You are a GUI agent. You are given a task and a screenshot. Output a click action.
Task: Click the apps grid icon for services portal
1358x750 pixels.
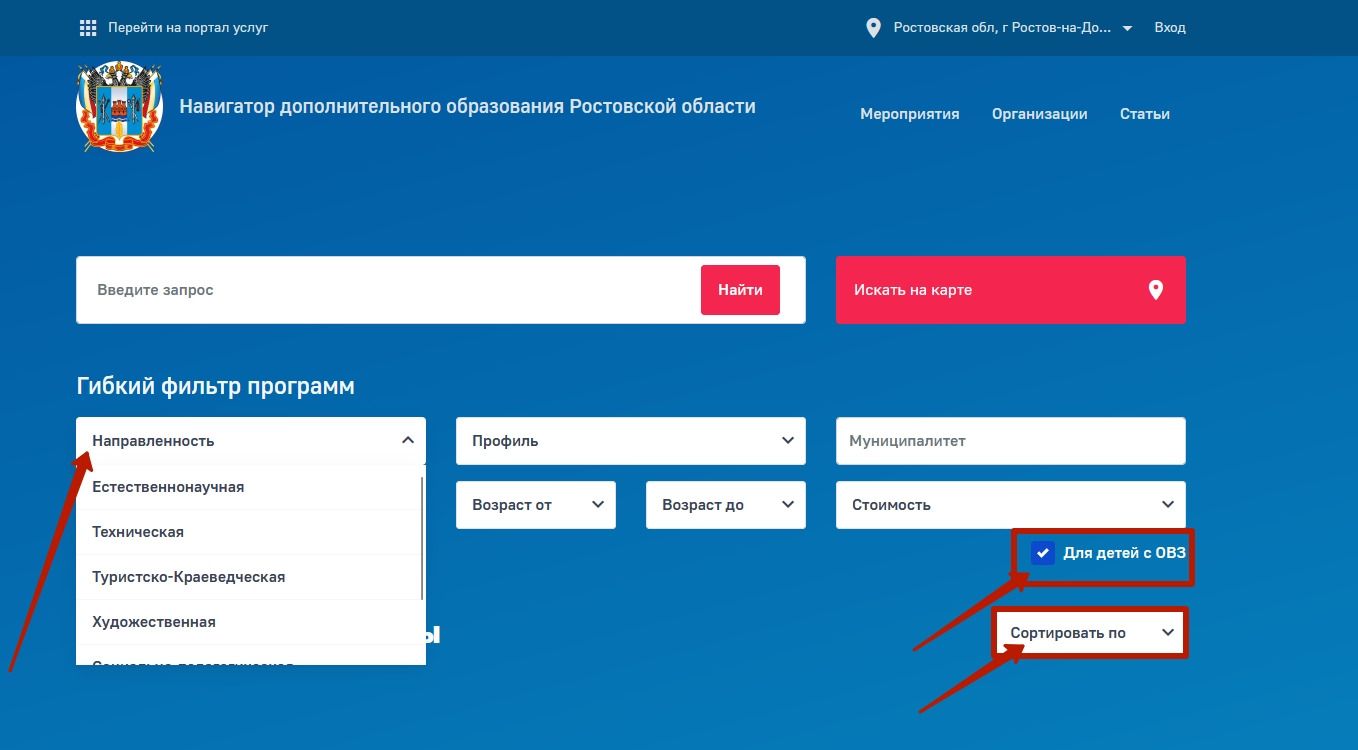88,28
